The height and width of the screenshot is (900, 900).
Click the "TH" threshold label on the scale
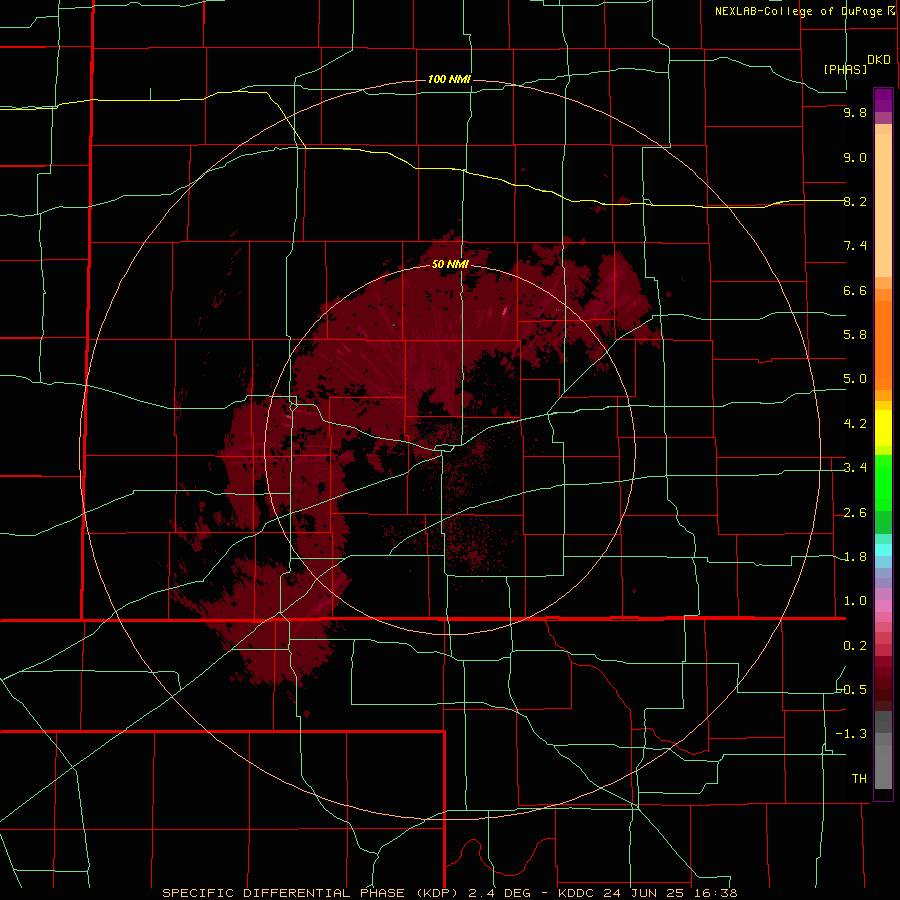pyautogui.click(x=859, y=778)
